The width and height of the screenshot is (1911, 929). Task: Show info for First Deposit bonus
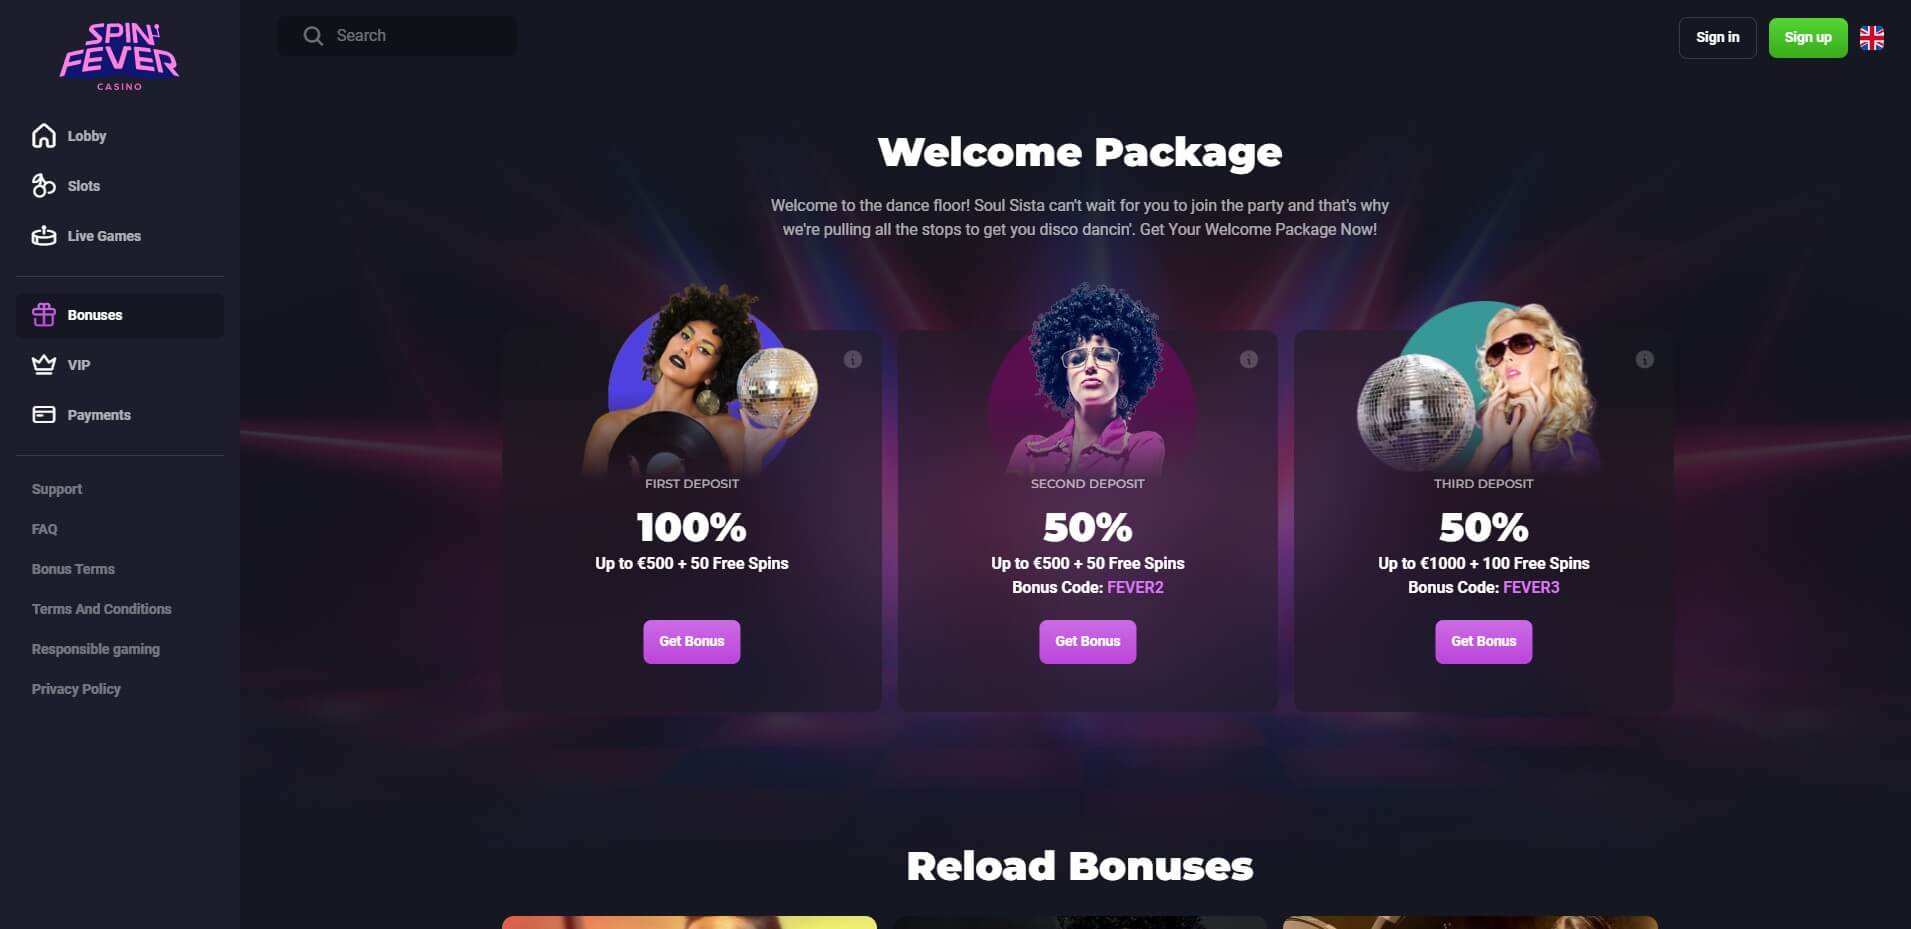853,359
